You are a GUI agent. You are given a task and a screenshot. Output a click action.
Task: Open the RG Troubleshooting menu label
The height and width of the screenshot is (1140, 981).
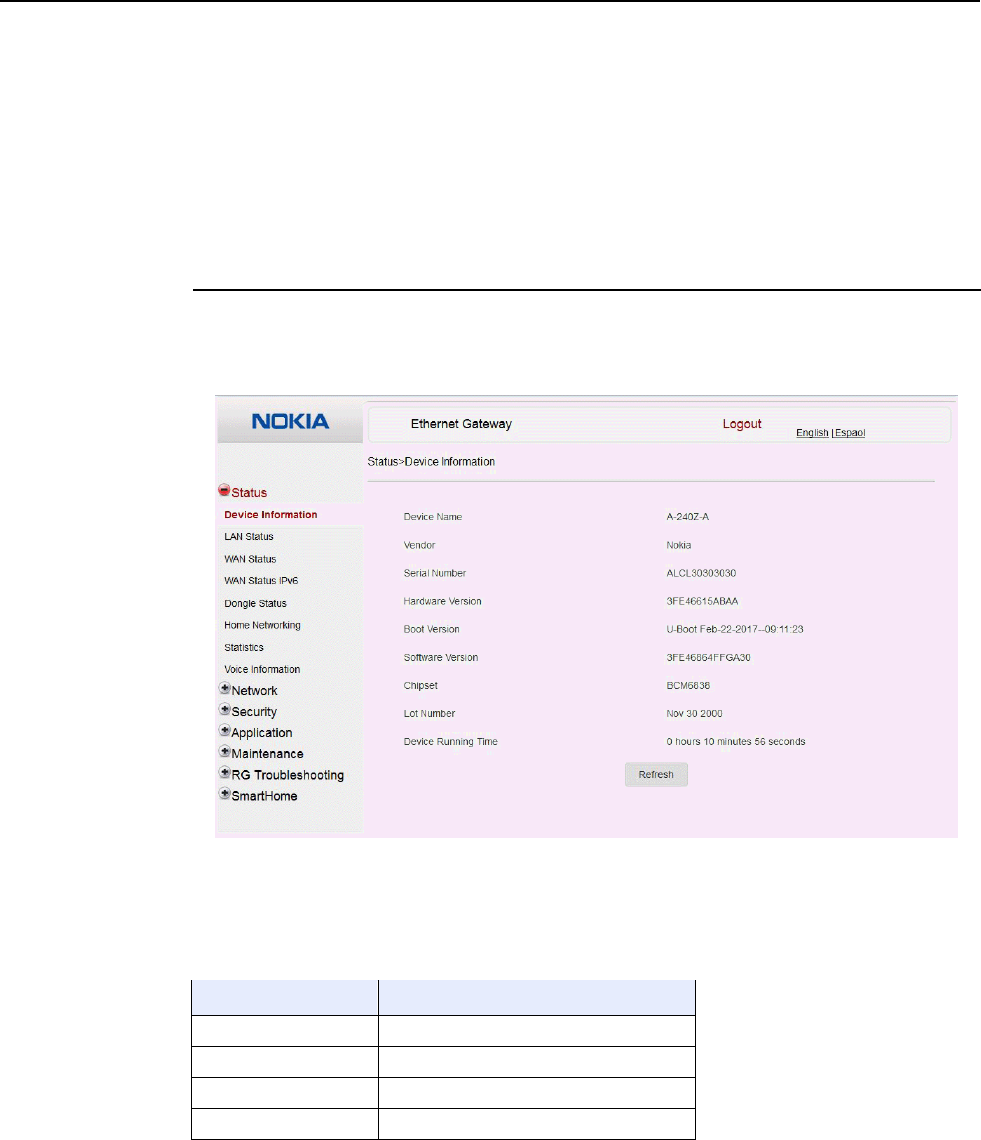click(287, 775)
